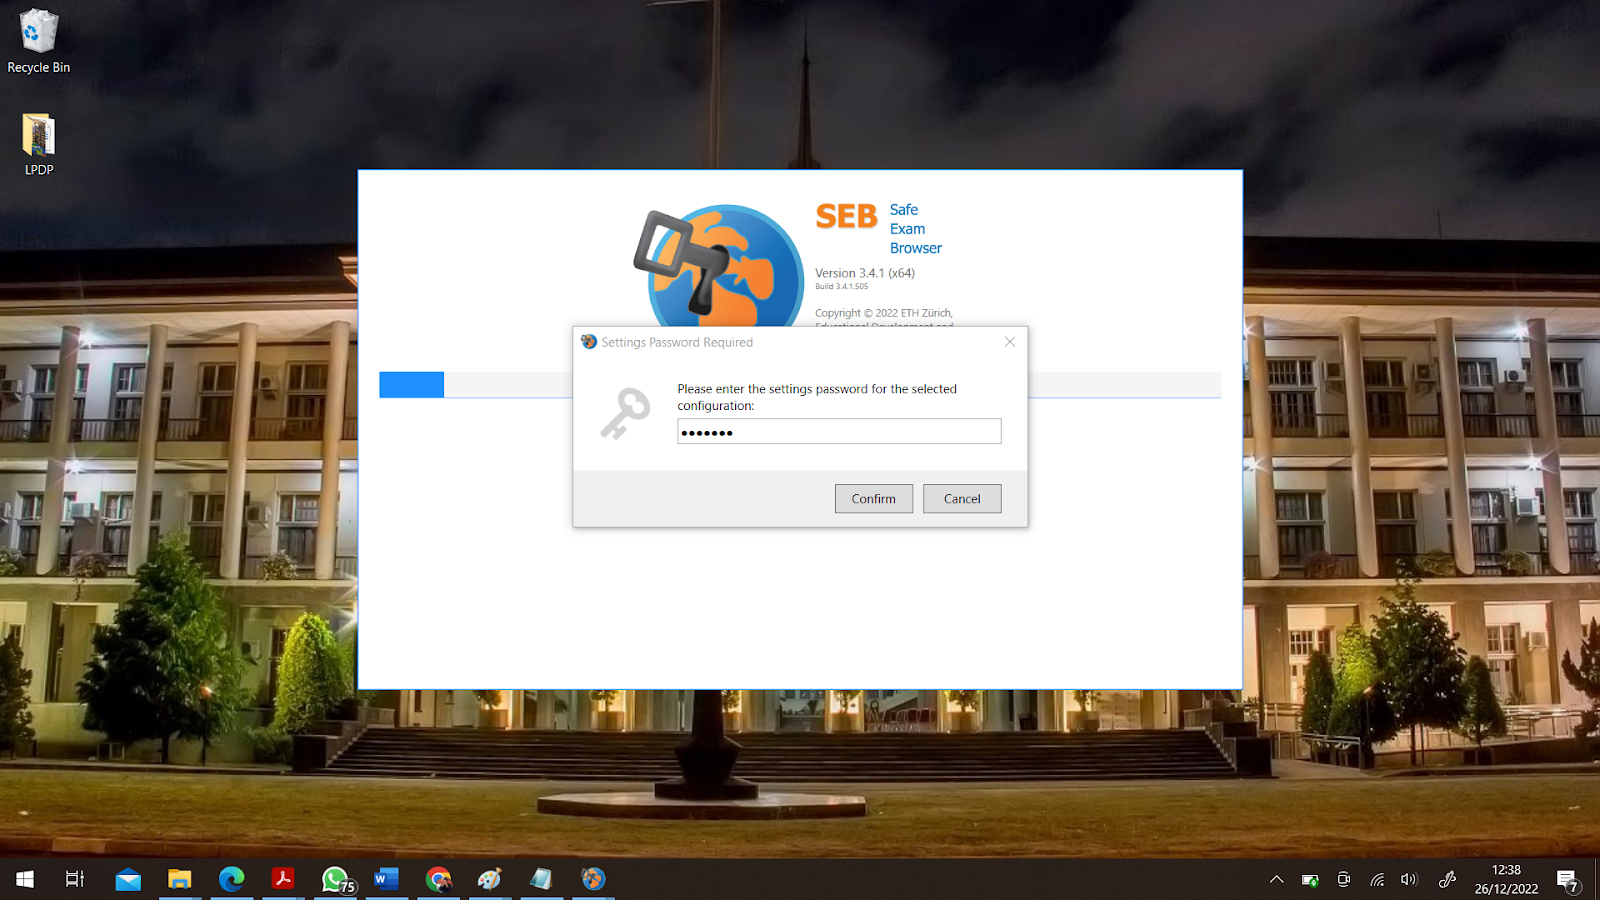Check battery status in system tray

[x=1310, y=880]
